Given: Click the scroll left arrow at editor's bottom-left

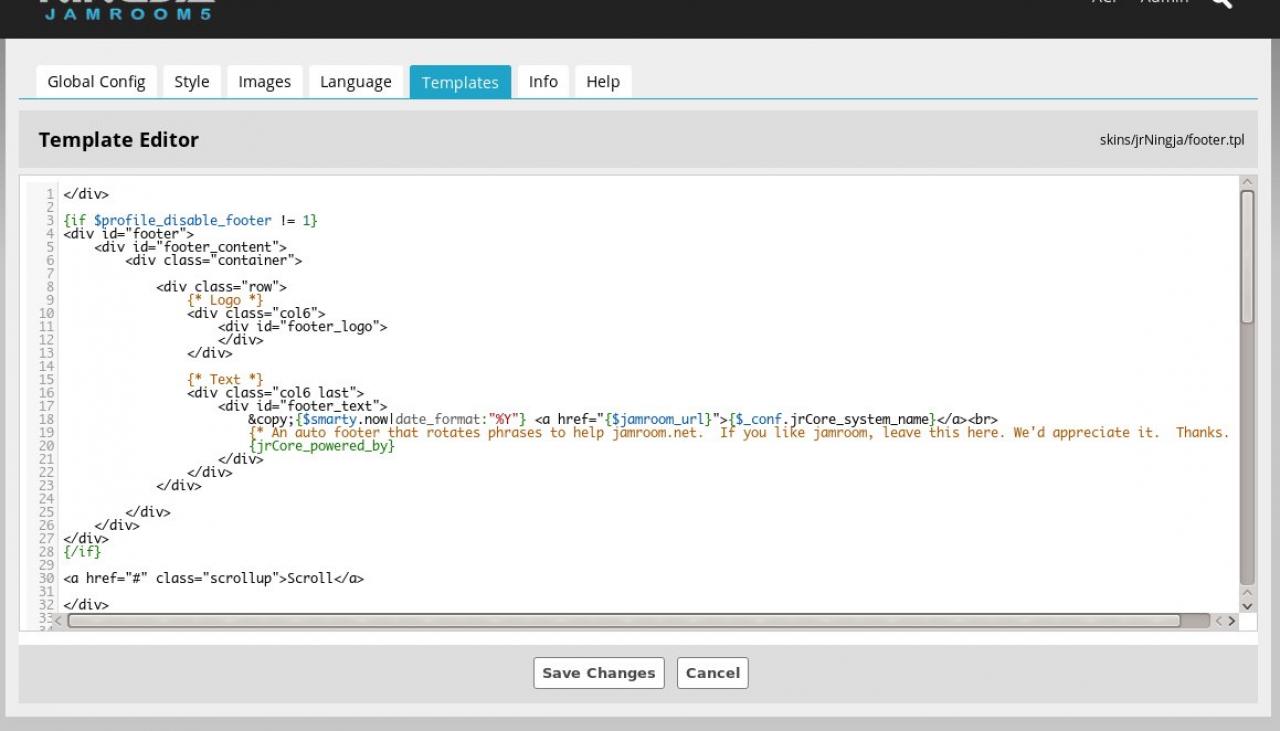Looking at the screenshot, I should 58,621.
